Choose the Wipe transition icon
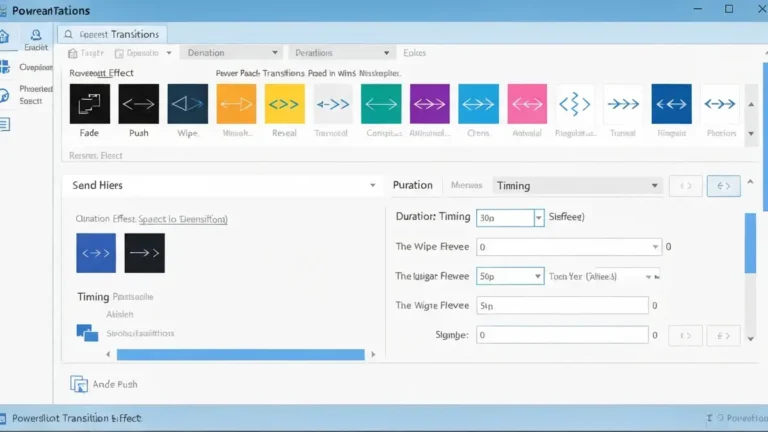 click(188, 104)
